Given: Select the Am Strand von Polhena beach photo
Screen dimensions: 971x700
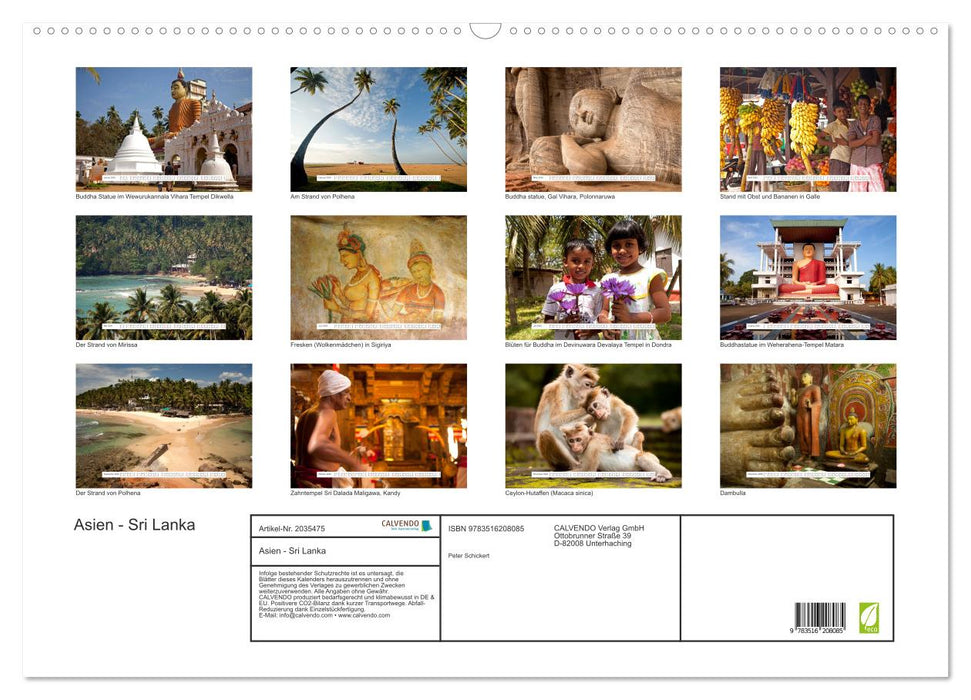Looking at the screenshot, I should tap(378, 128).
